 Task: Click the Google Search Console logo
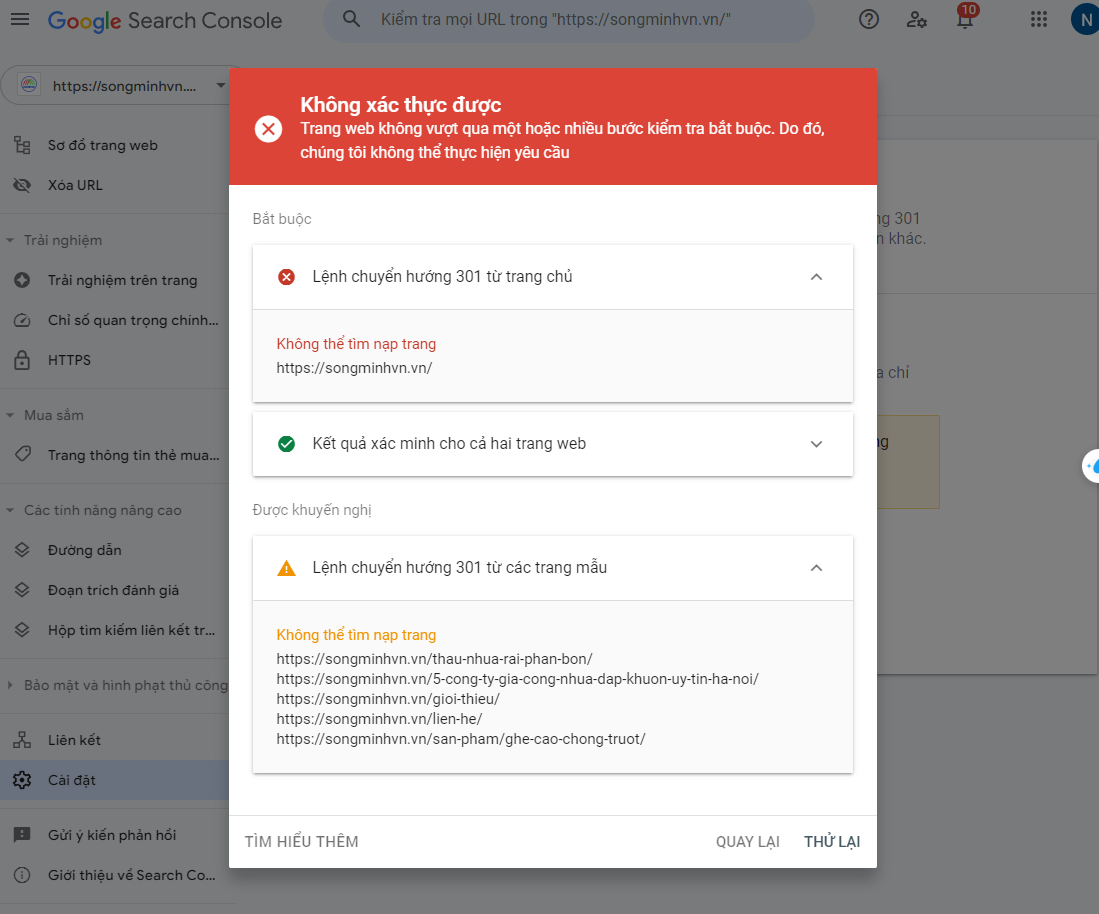click(x=165, y=20)
